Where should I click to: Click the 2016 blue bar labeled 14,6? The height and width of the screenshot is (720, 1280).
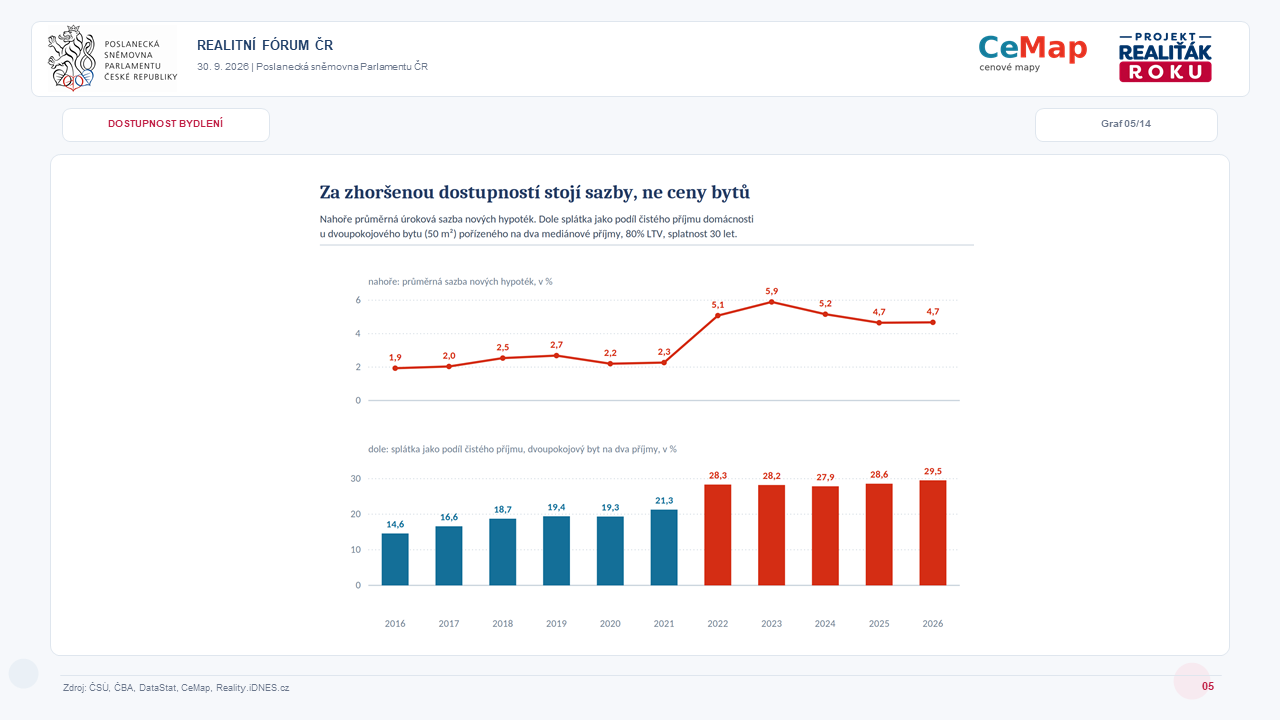click(x=395, y=559)
